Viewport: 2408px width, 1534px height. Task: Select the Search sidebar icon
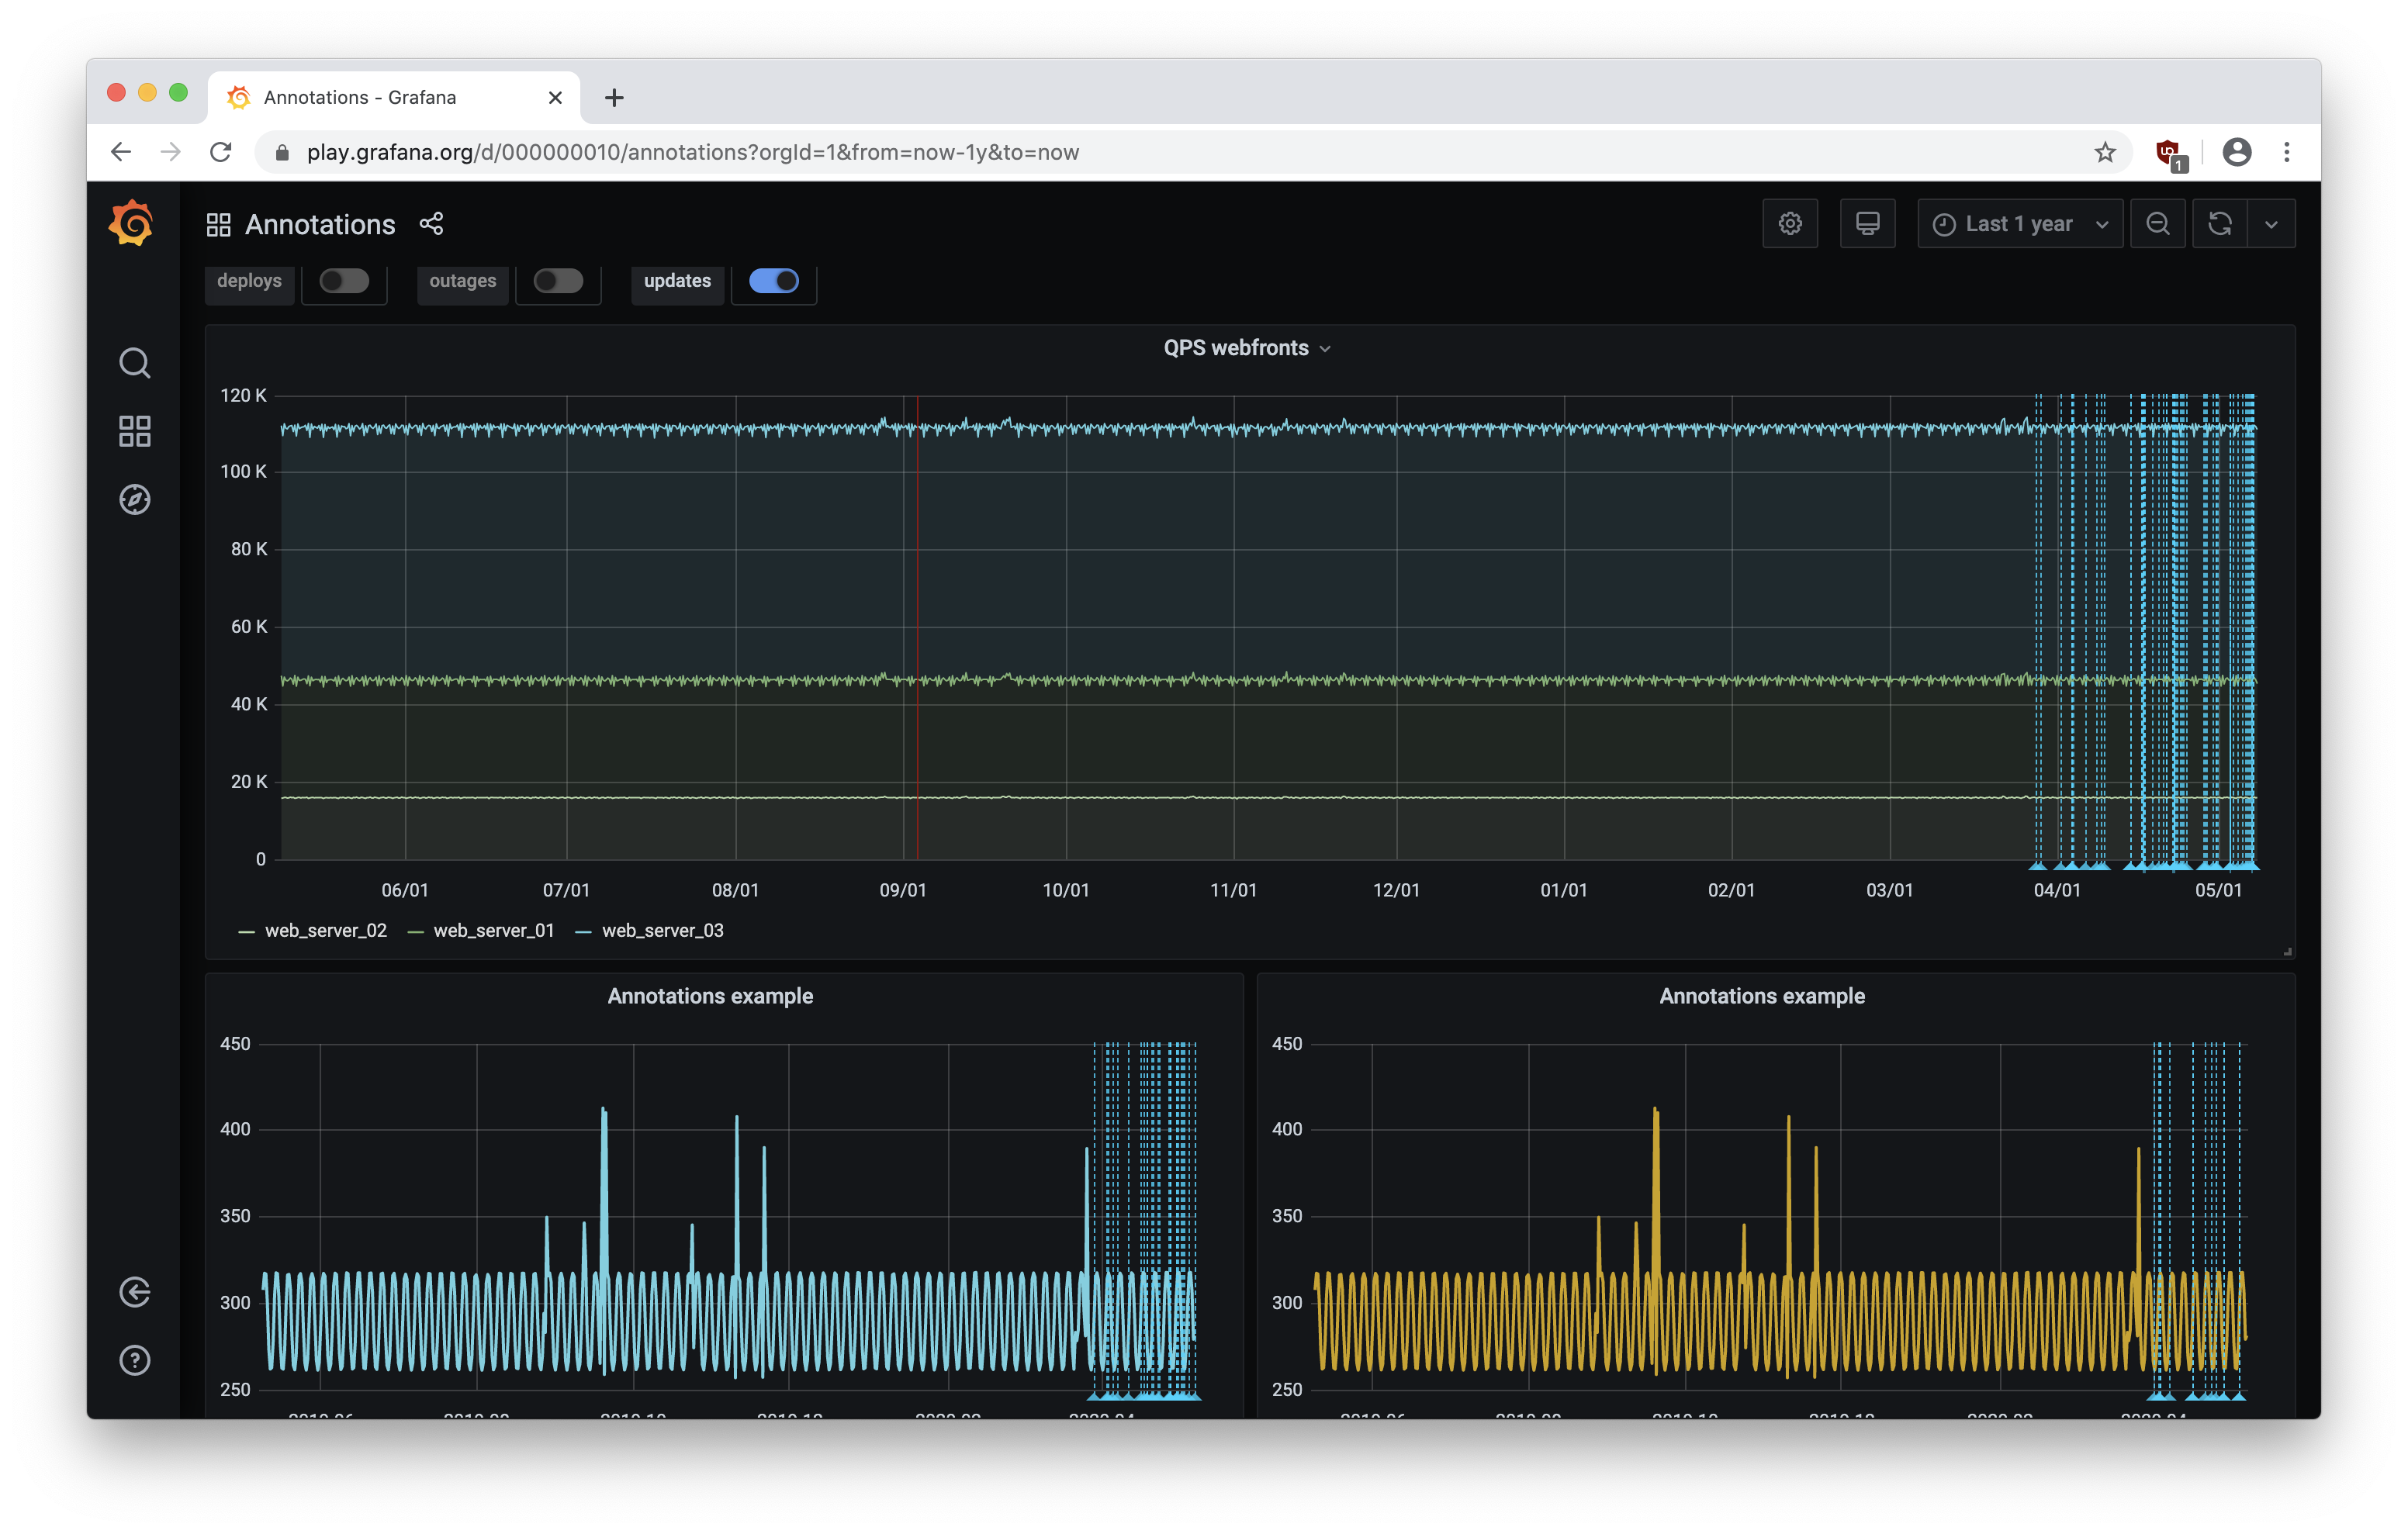pos(134,363)
